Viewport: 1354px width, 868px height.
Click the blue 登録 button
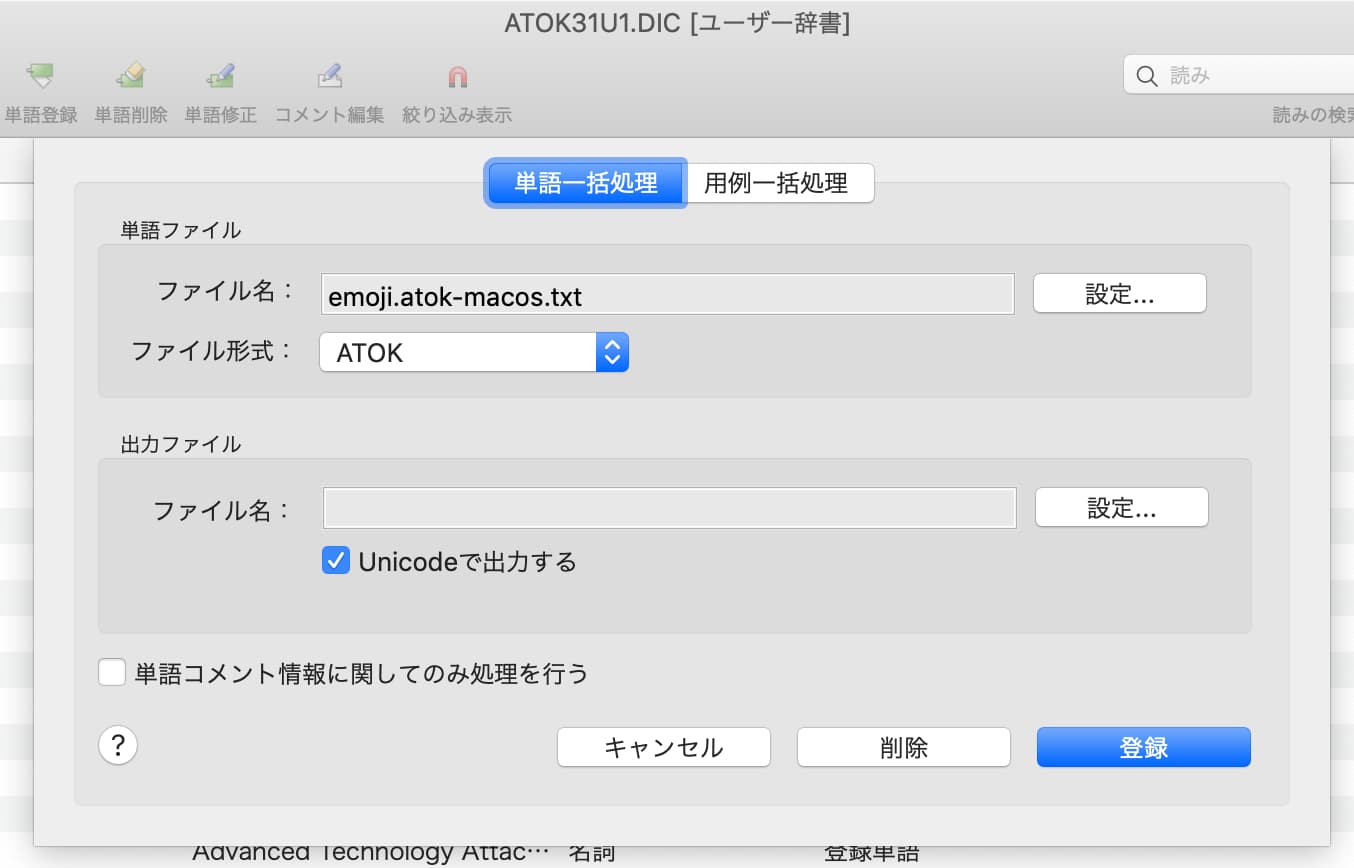(1143, 747)
